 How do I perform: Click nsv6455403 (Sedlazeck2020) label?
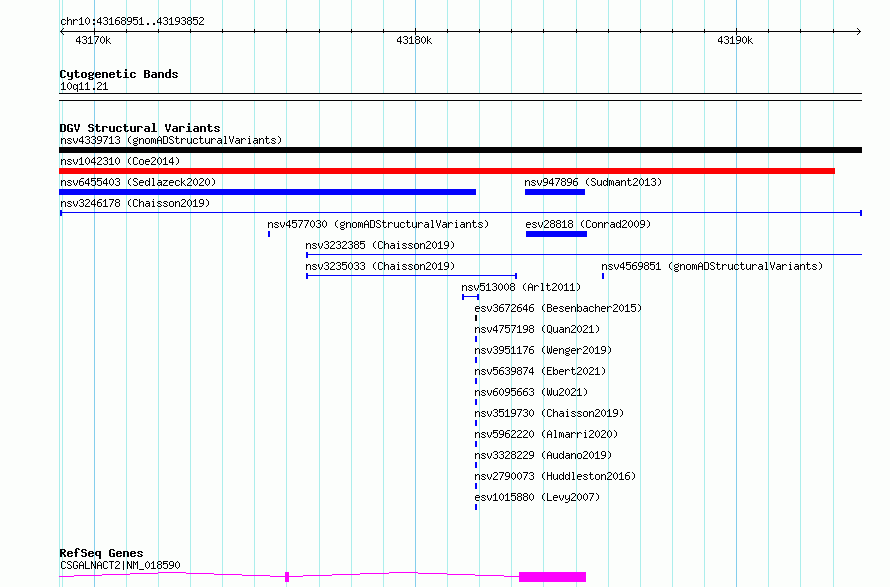coord(138,182)
